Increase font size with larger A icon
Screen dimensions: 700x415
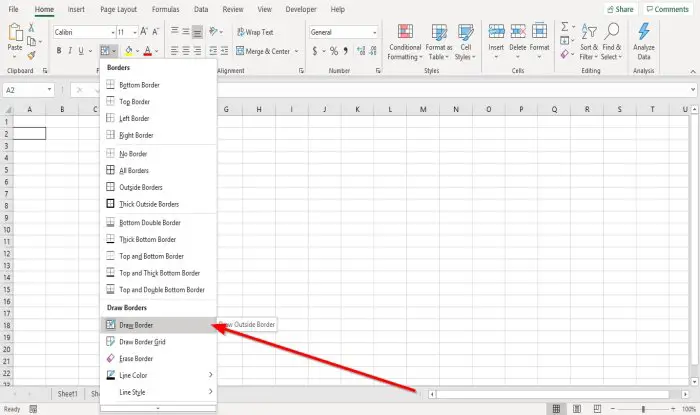point(144,32)
